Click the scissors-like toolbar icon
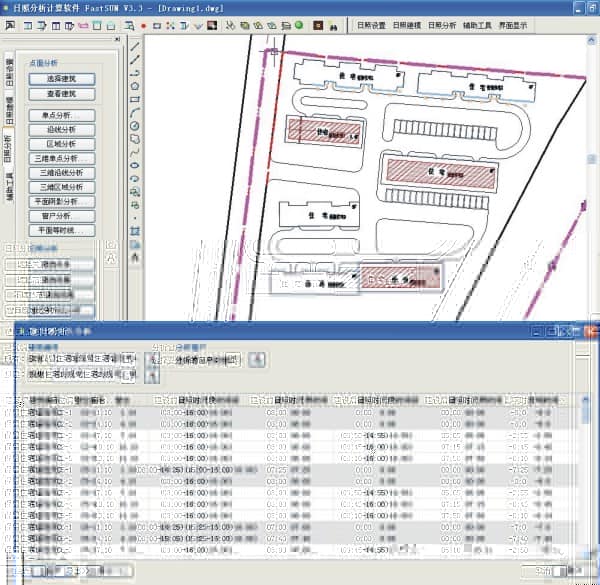Viewport: 600px width, 585px height. coord(230,25)
